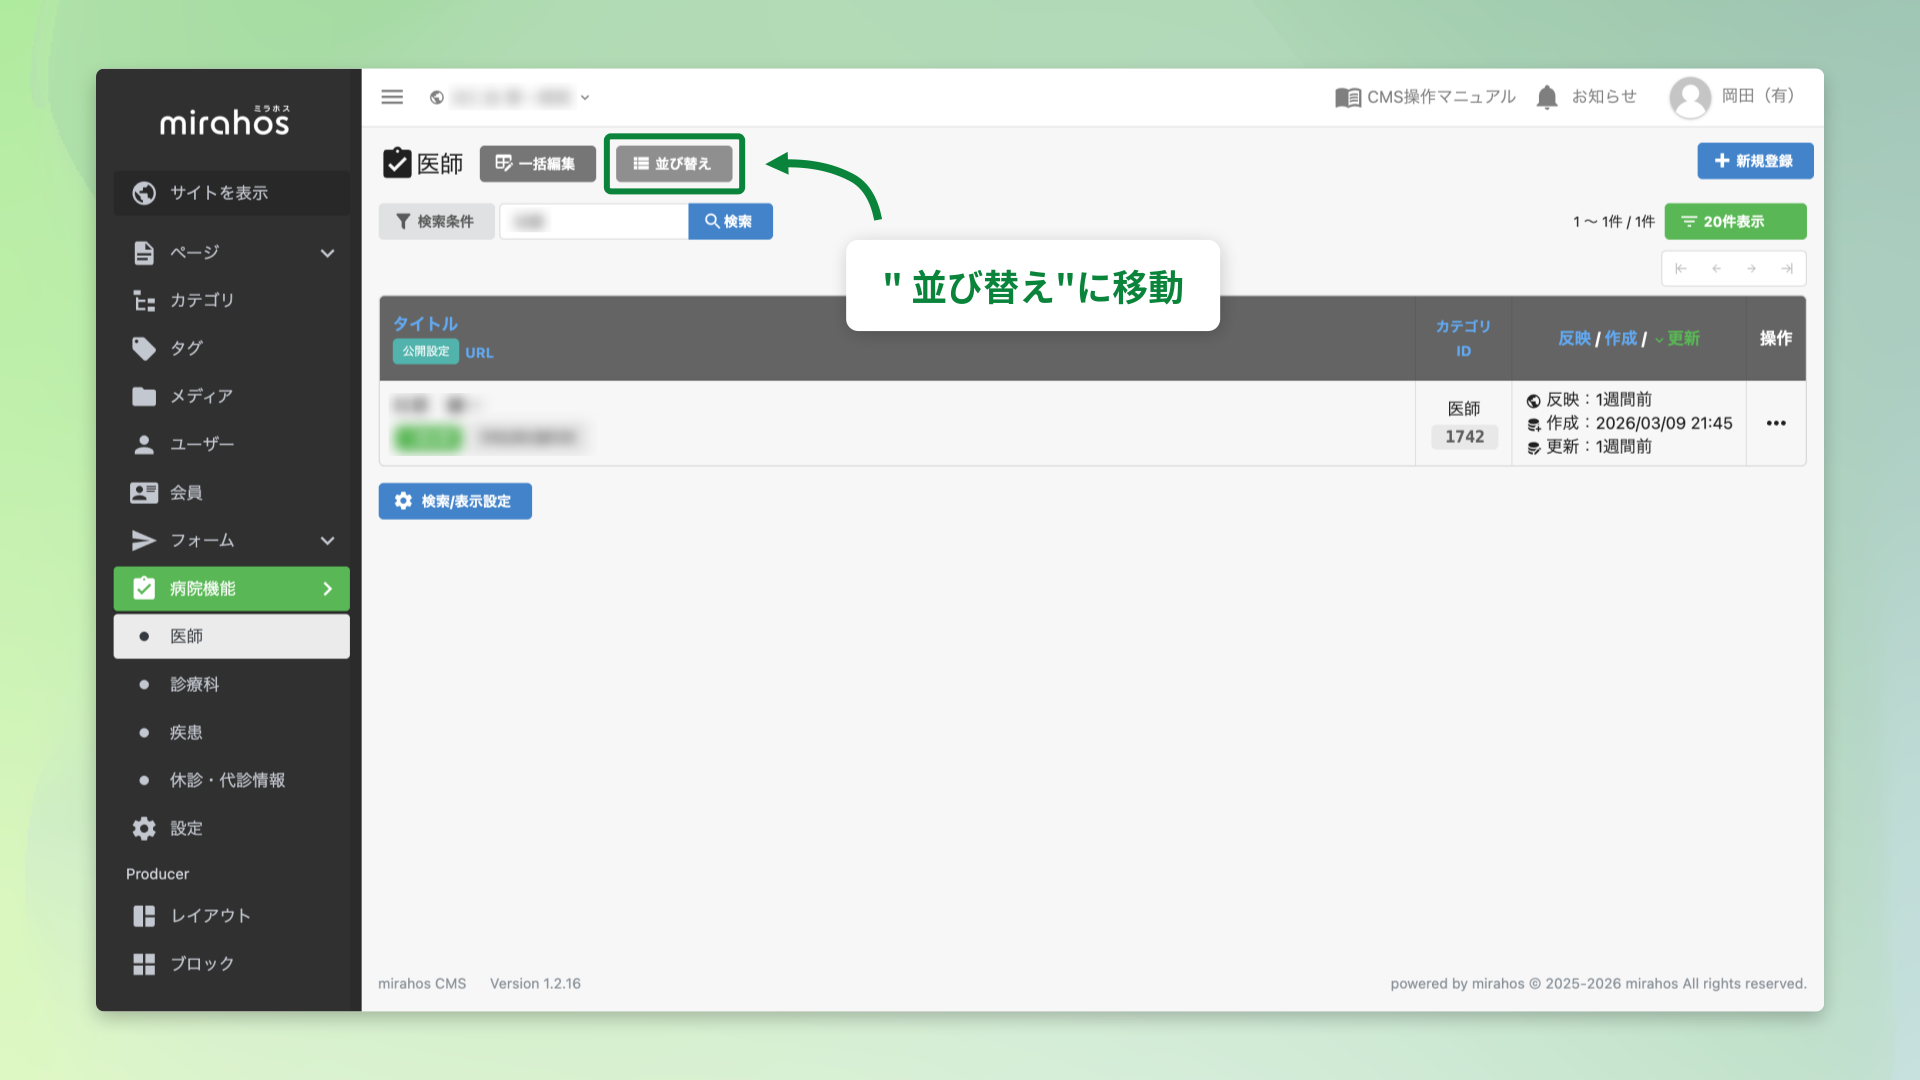The width and height of the screenshot is (1920, 1080).
Task: Click the folder icon beside メディア
Action: (x=144, y=396)
